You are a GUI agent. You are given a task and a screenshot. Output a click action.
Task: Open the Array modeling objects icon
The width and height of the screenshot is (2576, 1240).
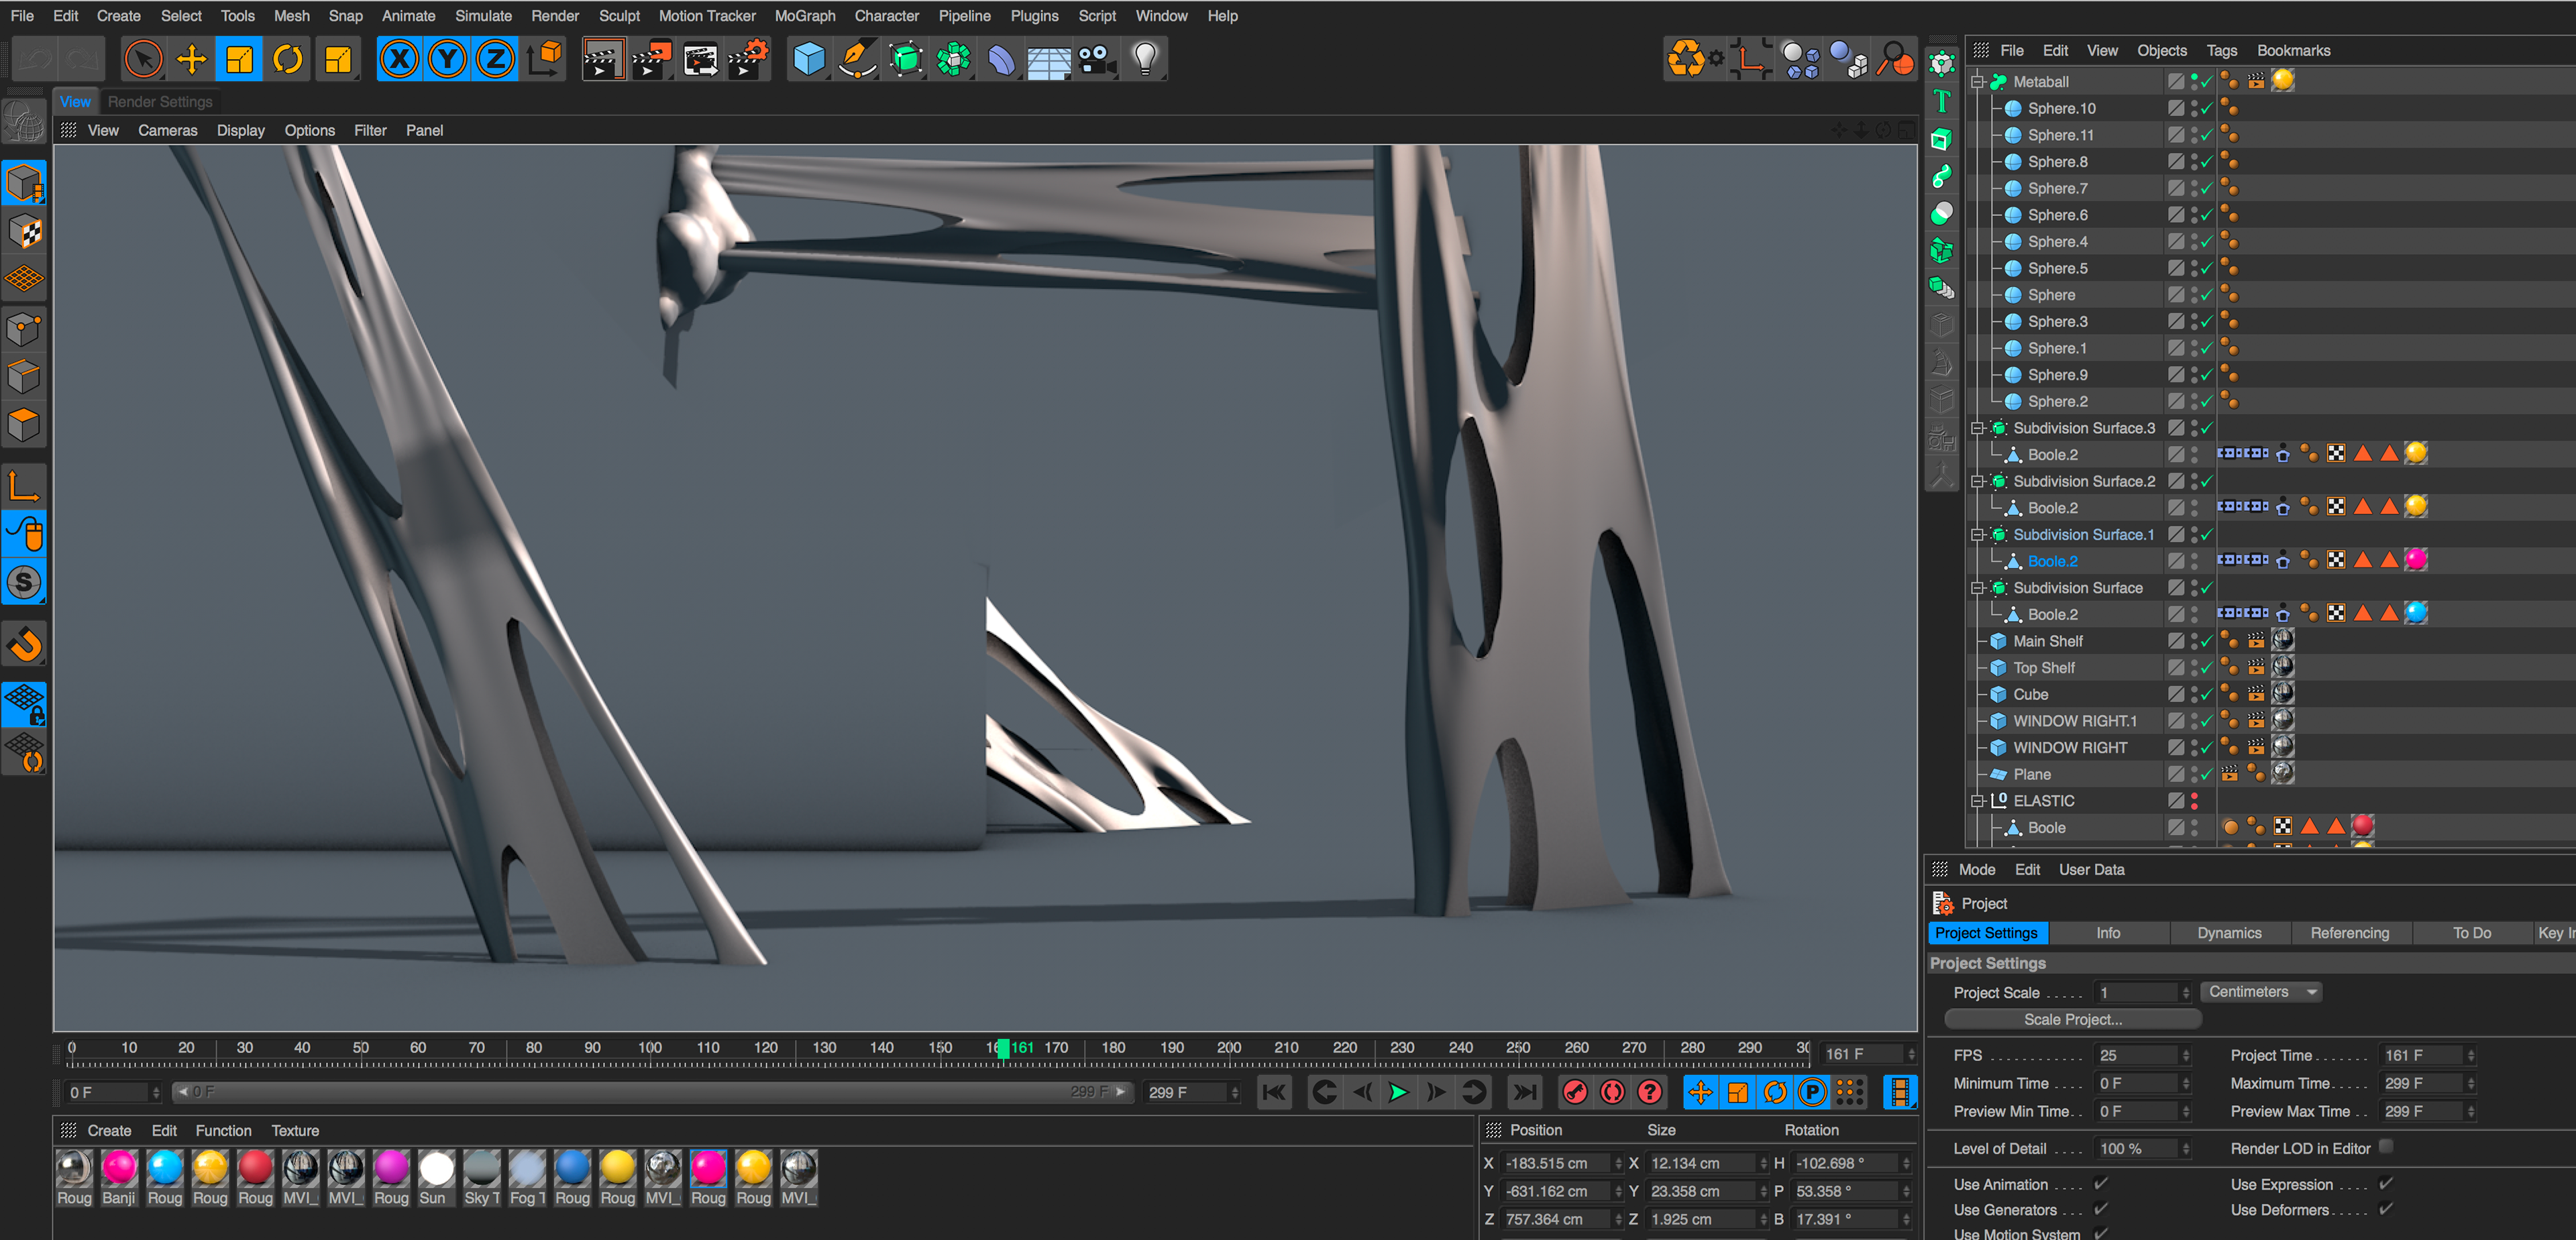coord(954,59)
